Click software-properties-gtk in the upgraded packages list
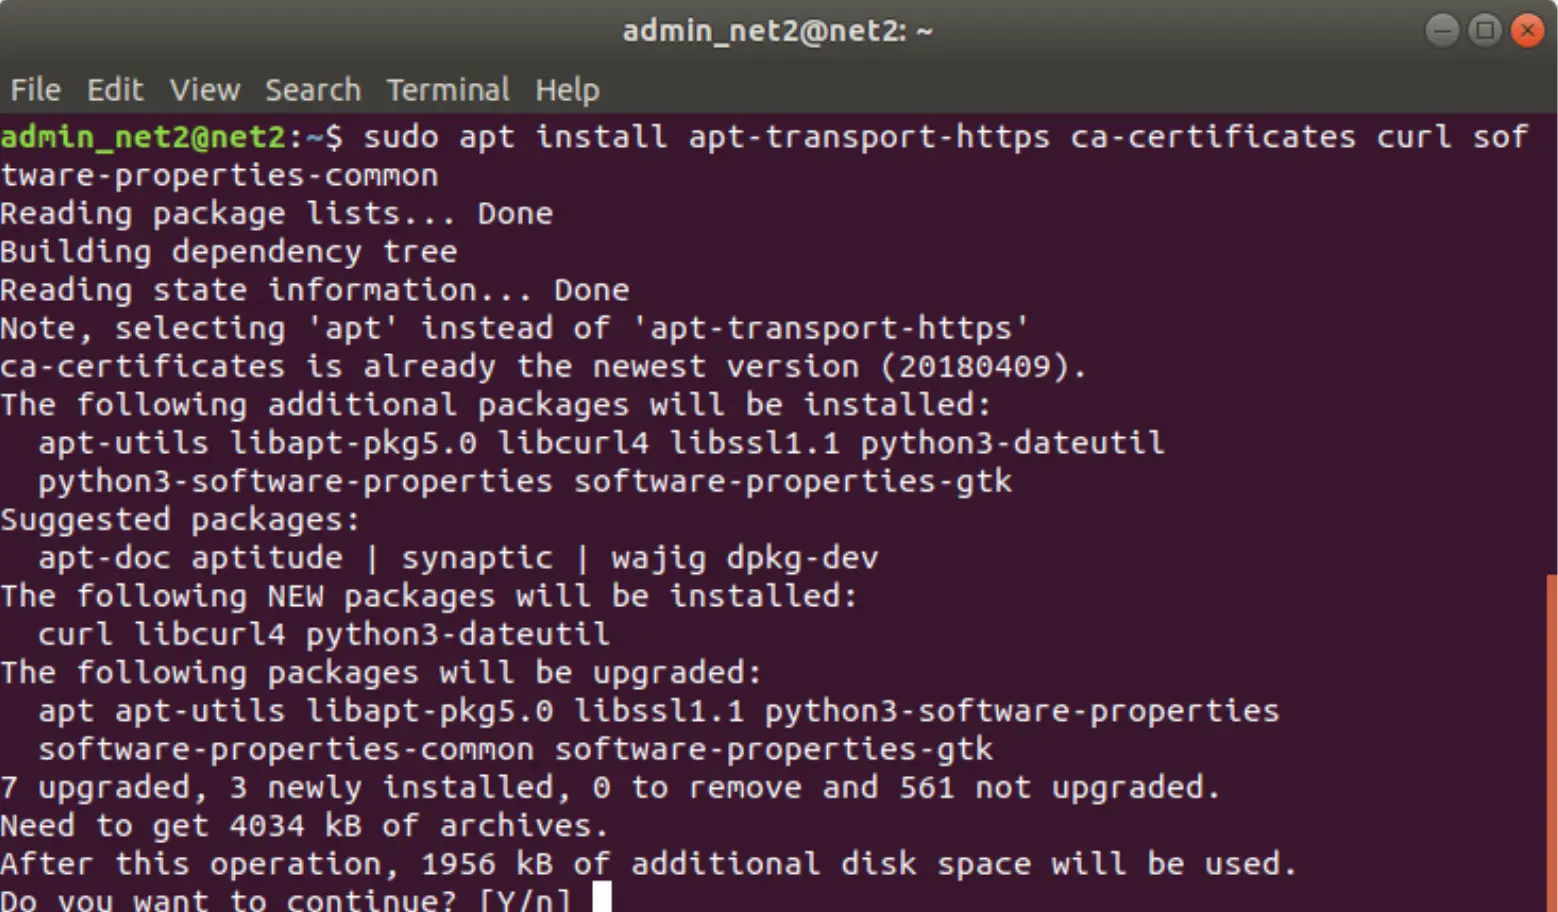 pyautogui.click(x=774, y=749)
